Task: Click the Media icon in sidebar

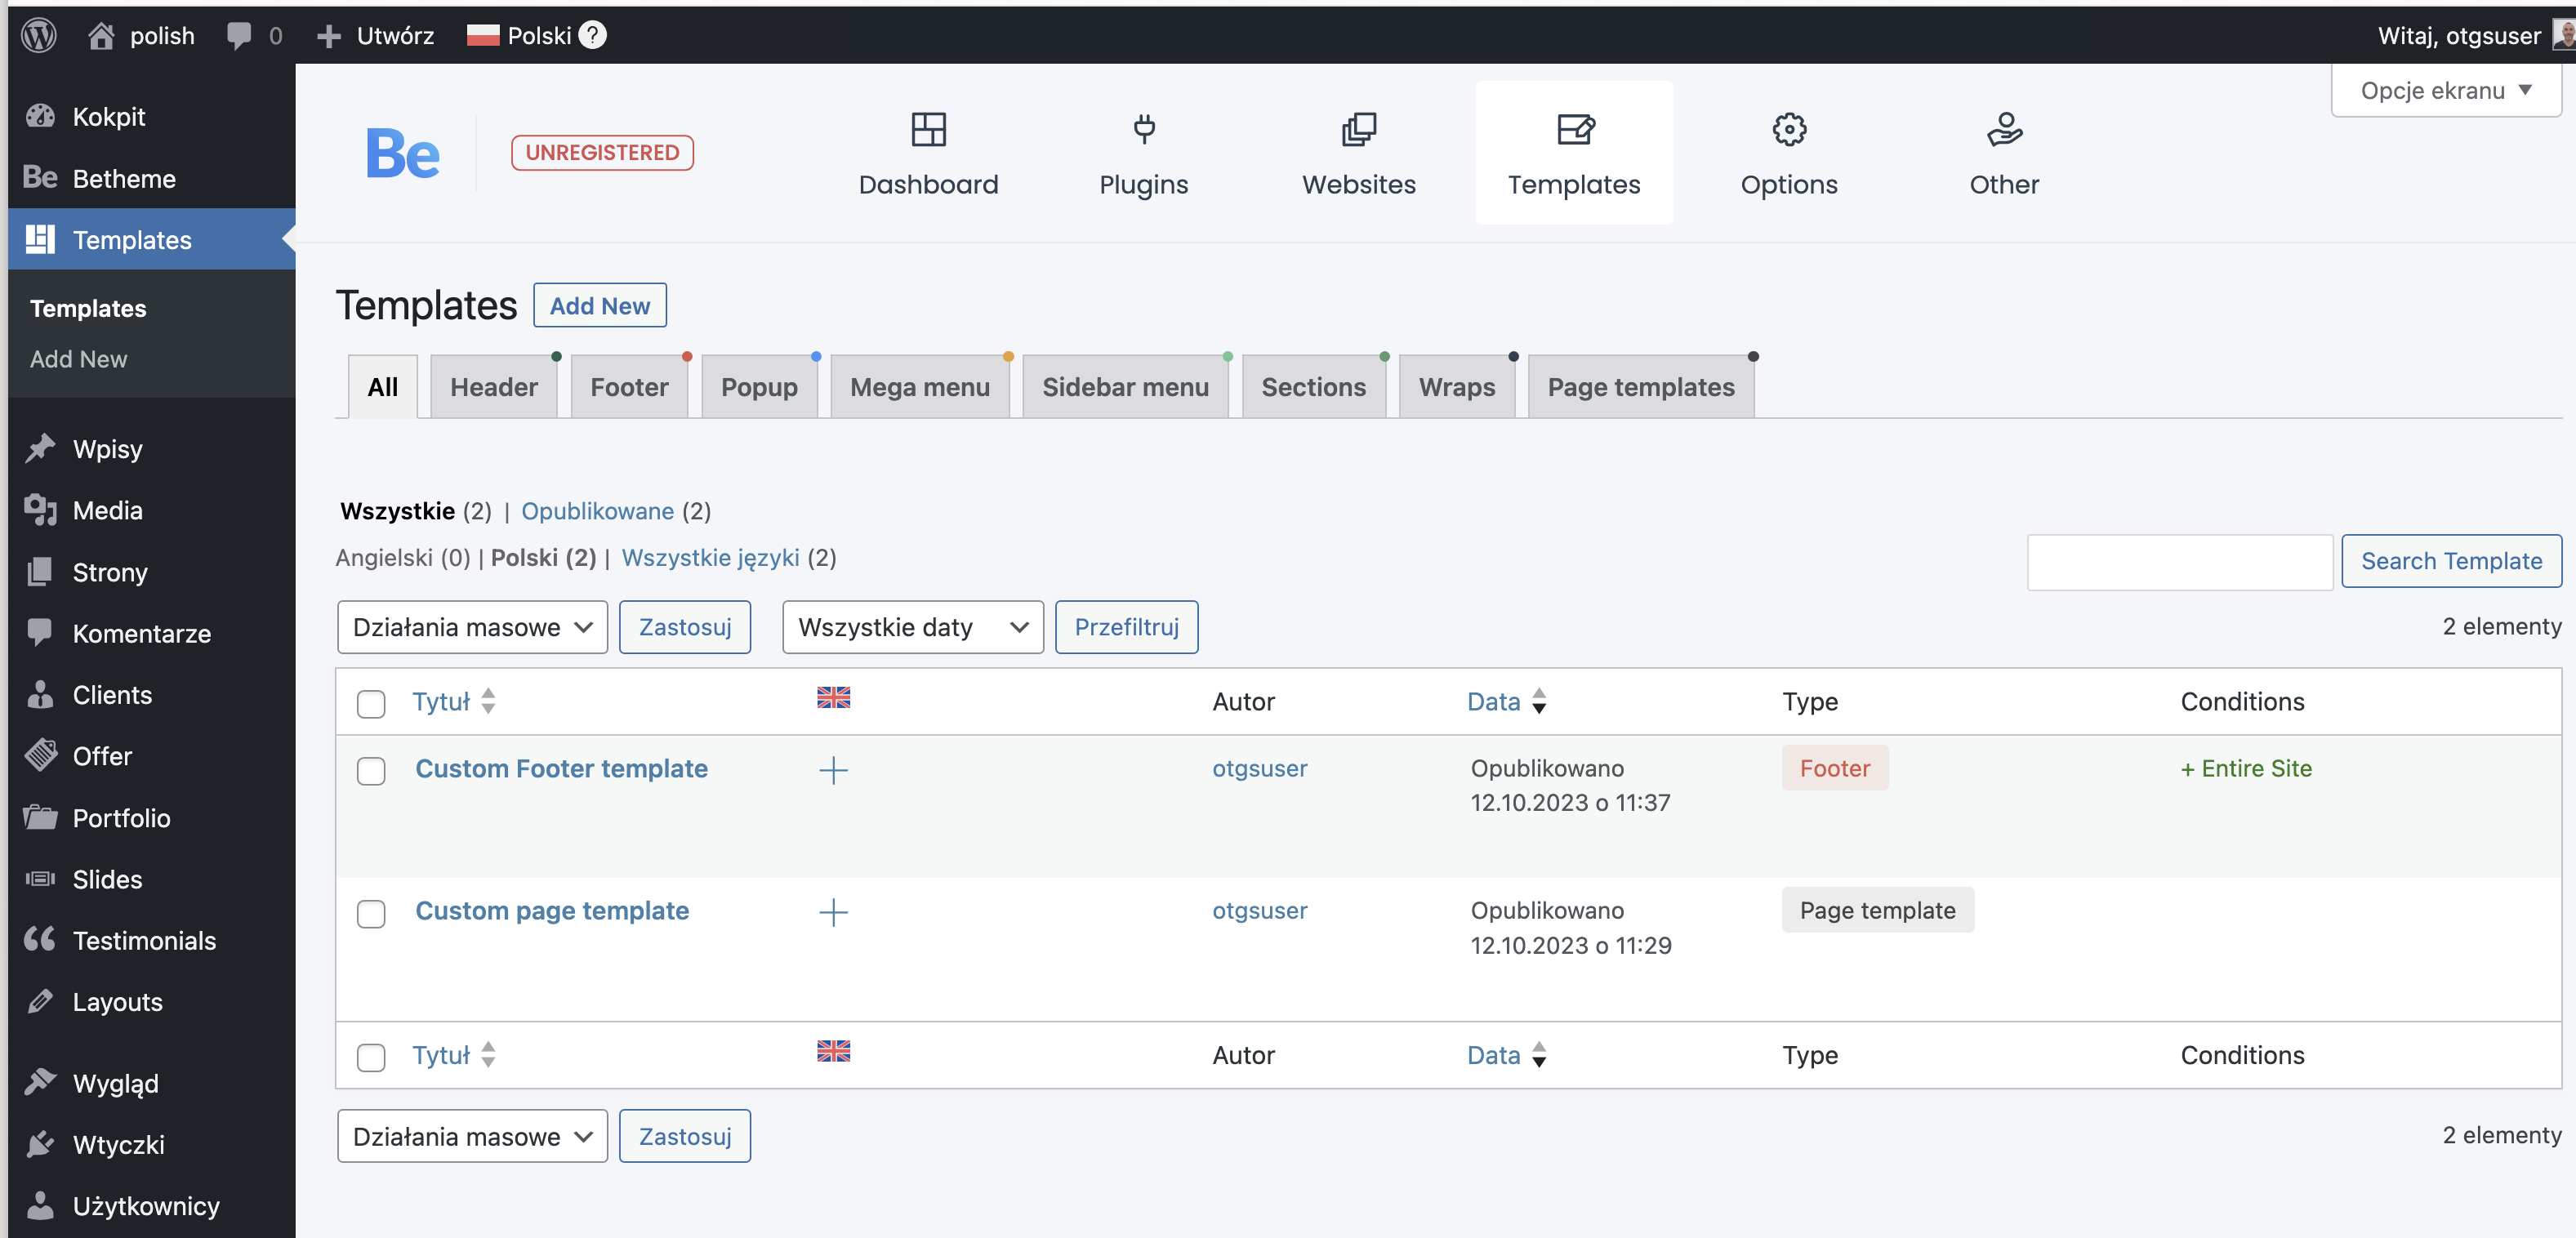Action: click(40, 510)
